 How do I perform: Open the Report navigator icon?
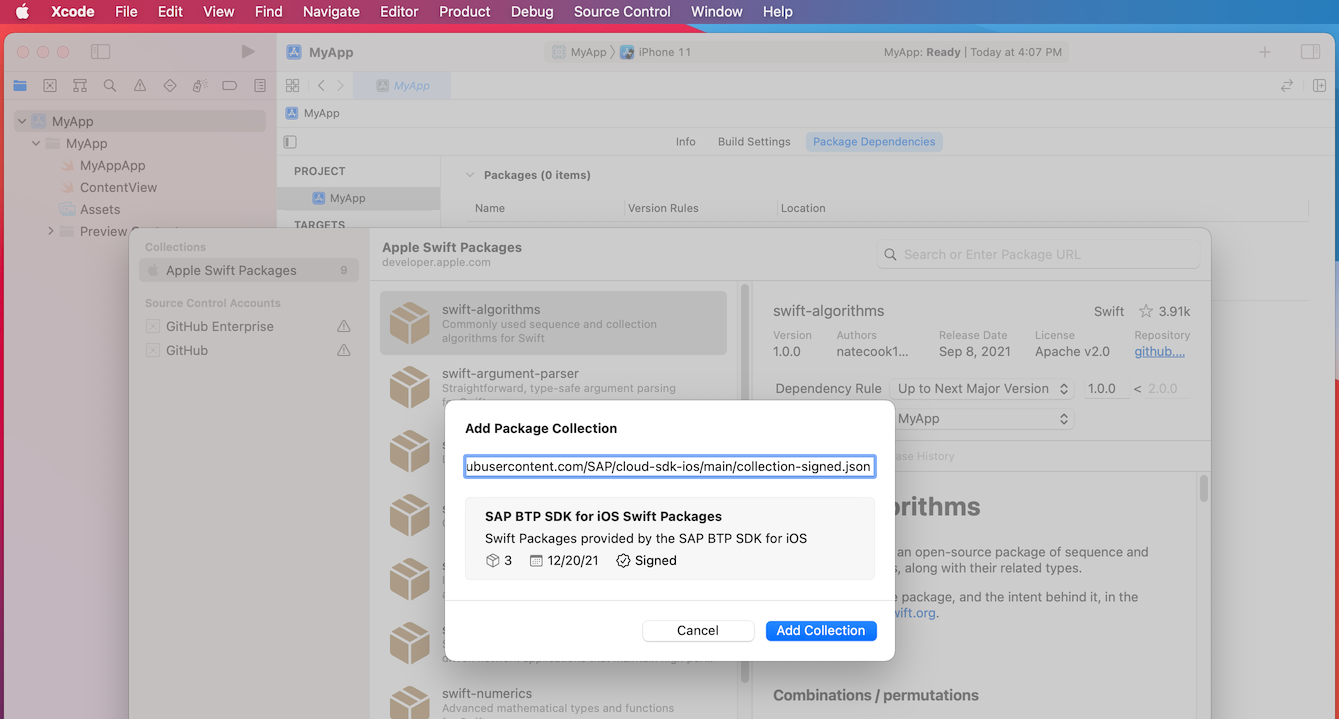[x=260, y=86]
